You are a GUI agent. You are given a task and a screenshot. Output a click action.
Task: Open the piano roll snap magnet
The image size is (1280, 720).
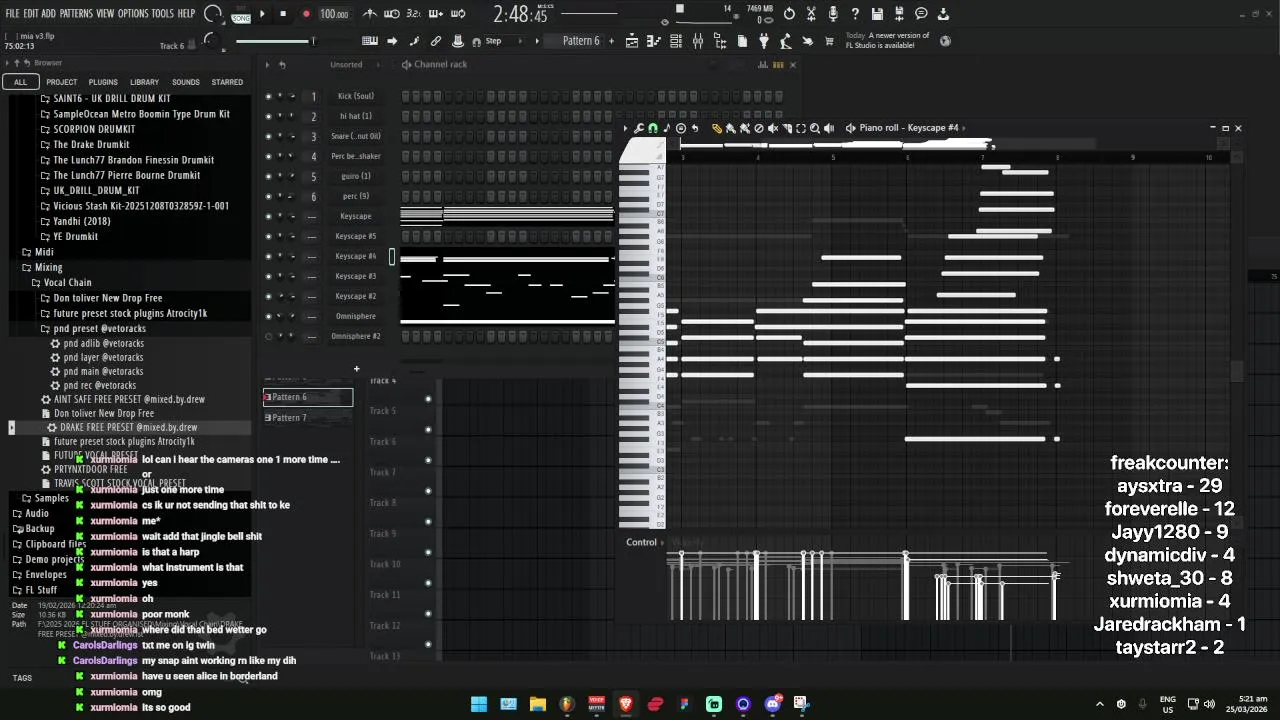pyautogui.click(x=653, y=128)
